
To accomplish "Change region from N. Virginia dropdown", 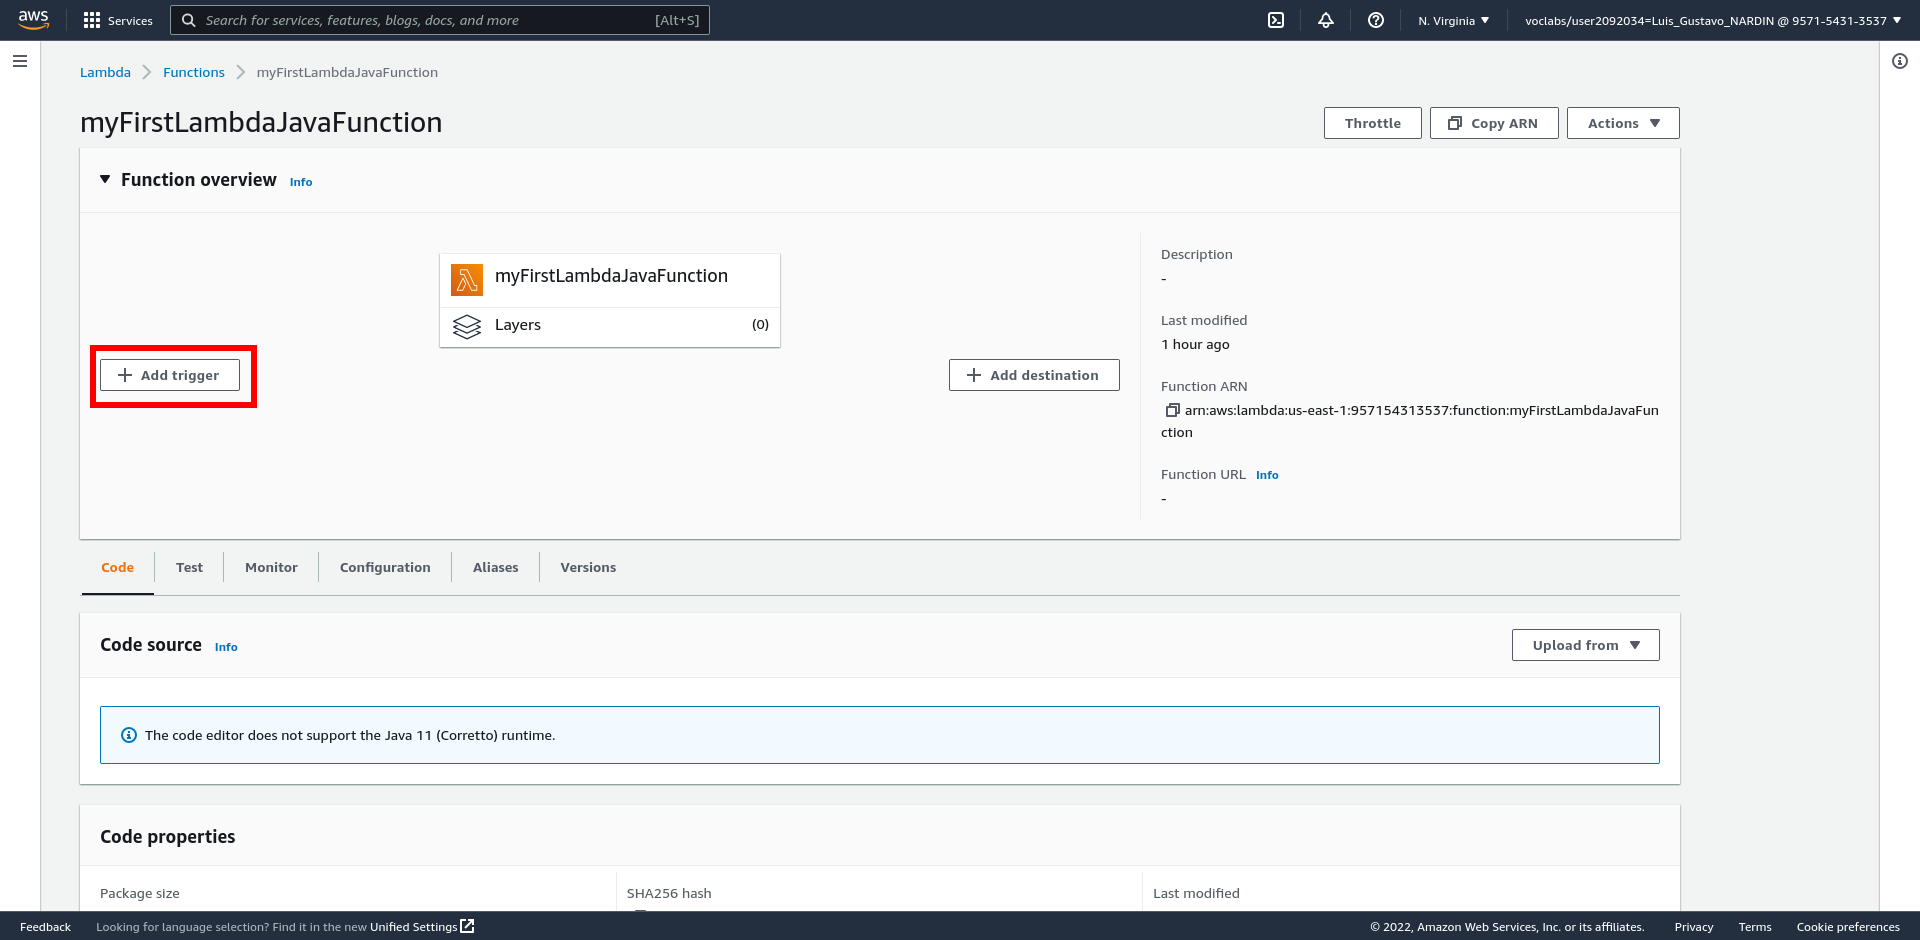I will (1453, 20).
